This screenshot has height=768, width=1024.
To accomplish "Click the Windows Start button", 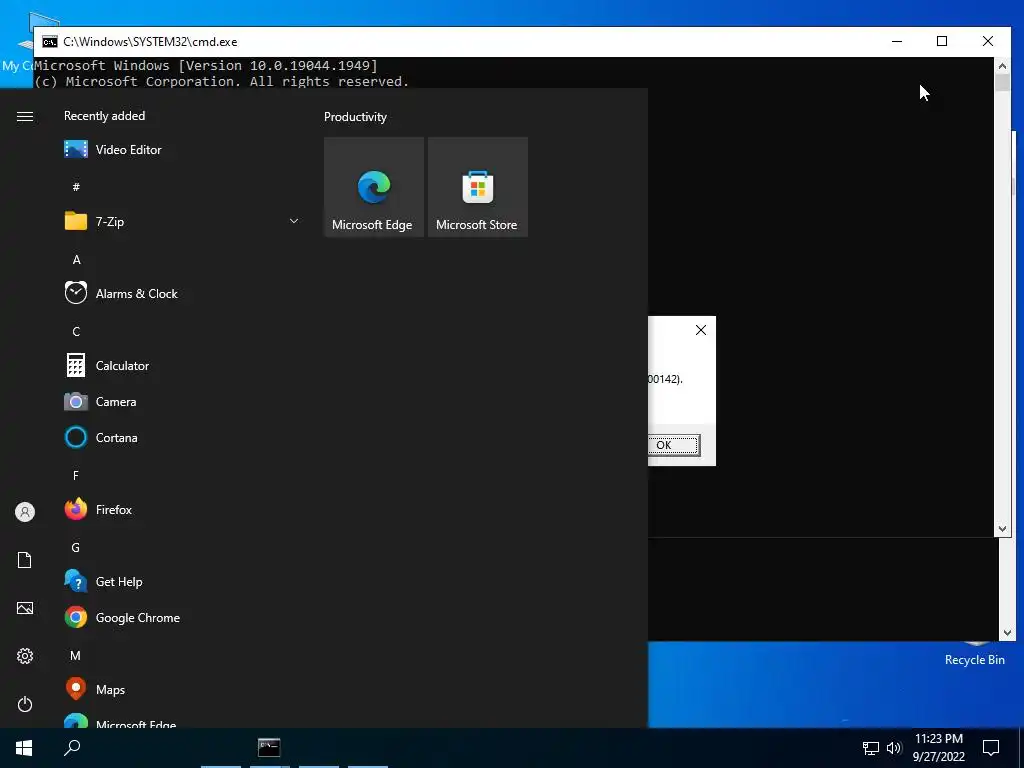I will pyautogui.click(x=24, y=748).
